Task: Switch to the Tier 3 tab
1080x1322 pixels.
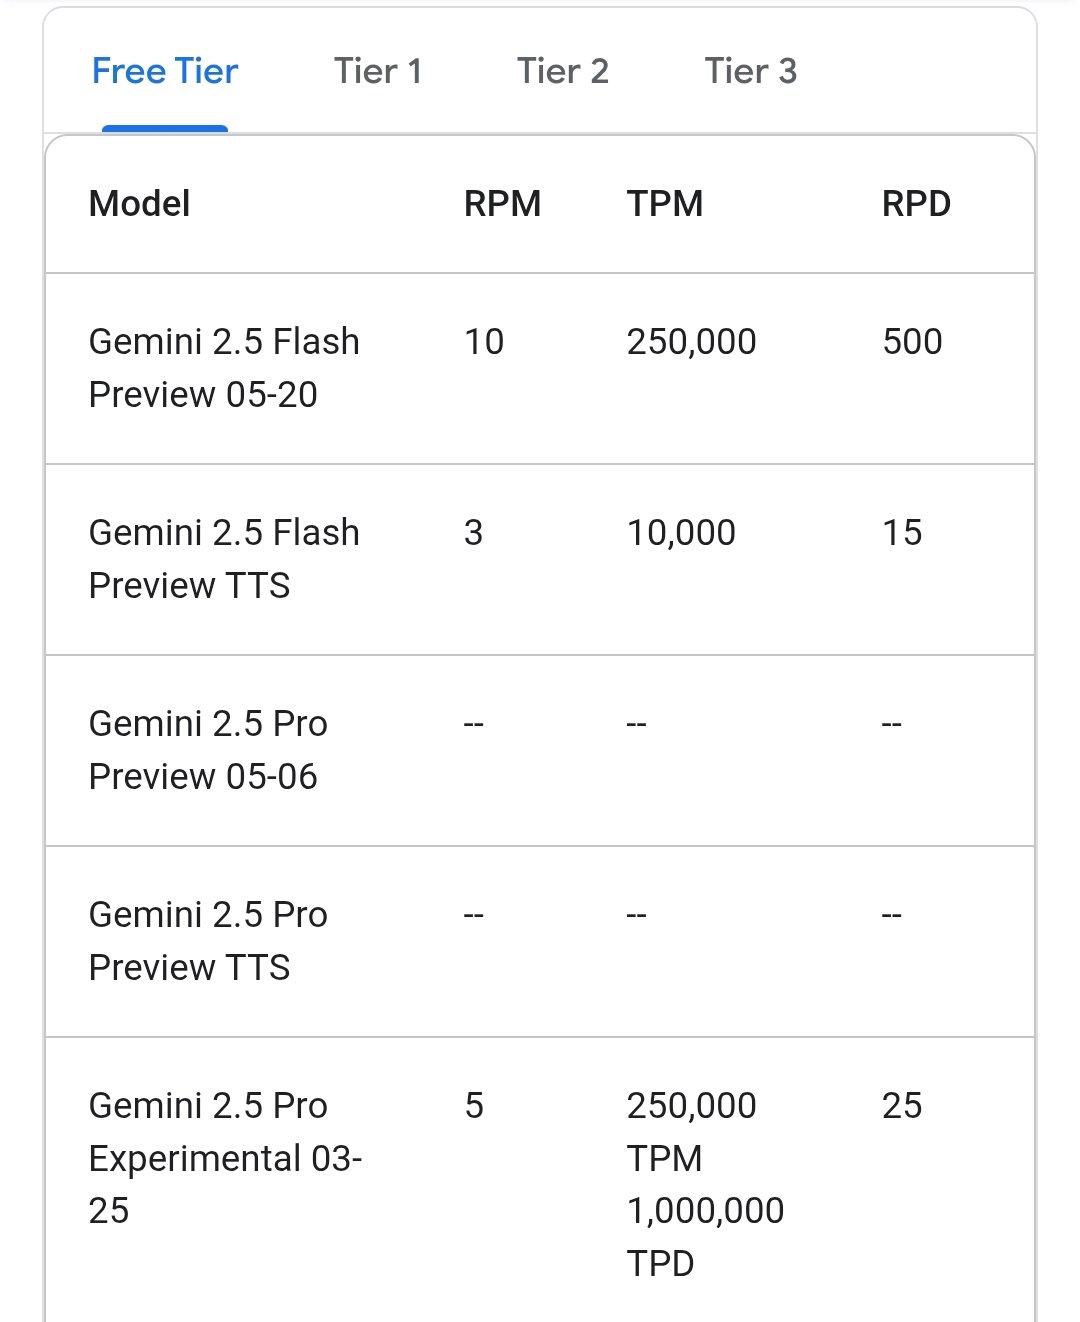Action: (x=750, y=72)
